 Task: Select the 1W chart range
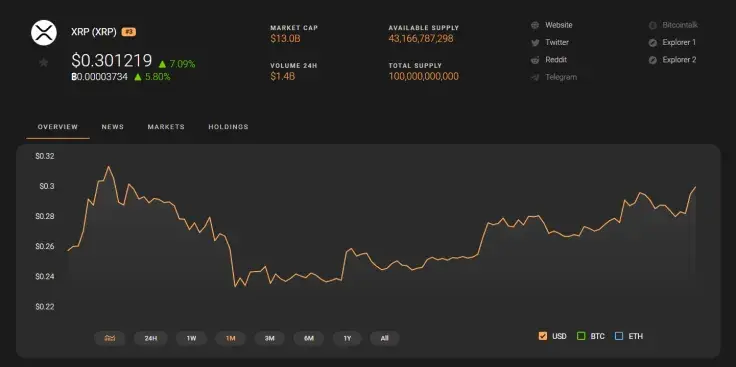(x=191, y=338)
